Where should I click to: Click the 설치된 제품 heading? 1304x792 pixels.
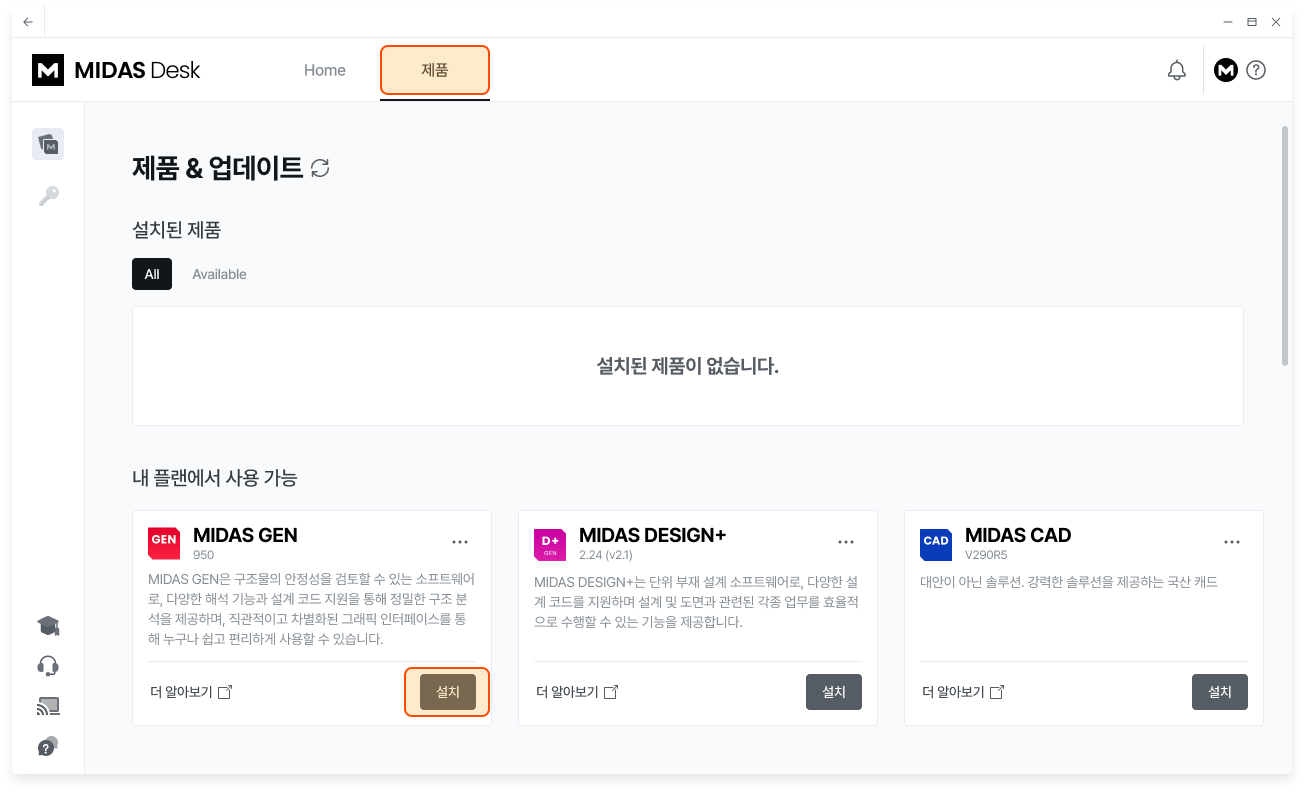[x=176, y=230]
